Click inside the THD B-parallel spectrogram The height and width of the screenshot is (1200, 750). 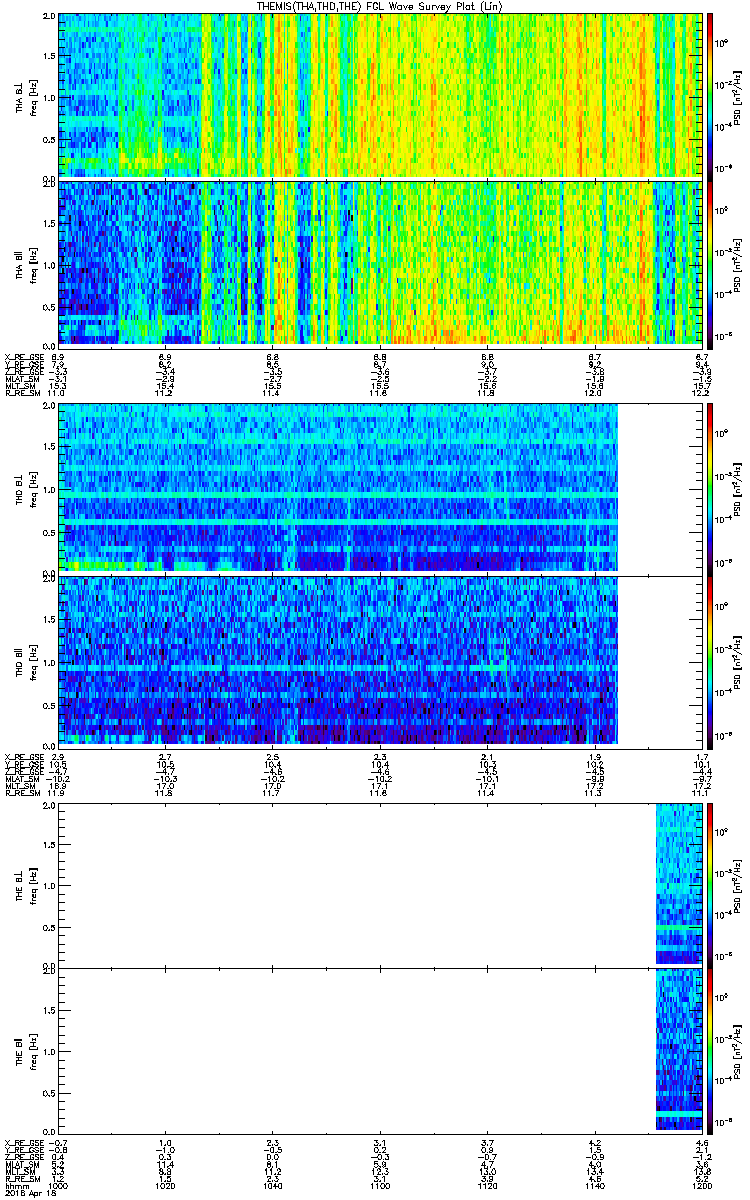tap(338, 660)
